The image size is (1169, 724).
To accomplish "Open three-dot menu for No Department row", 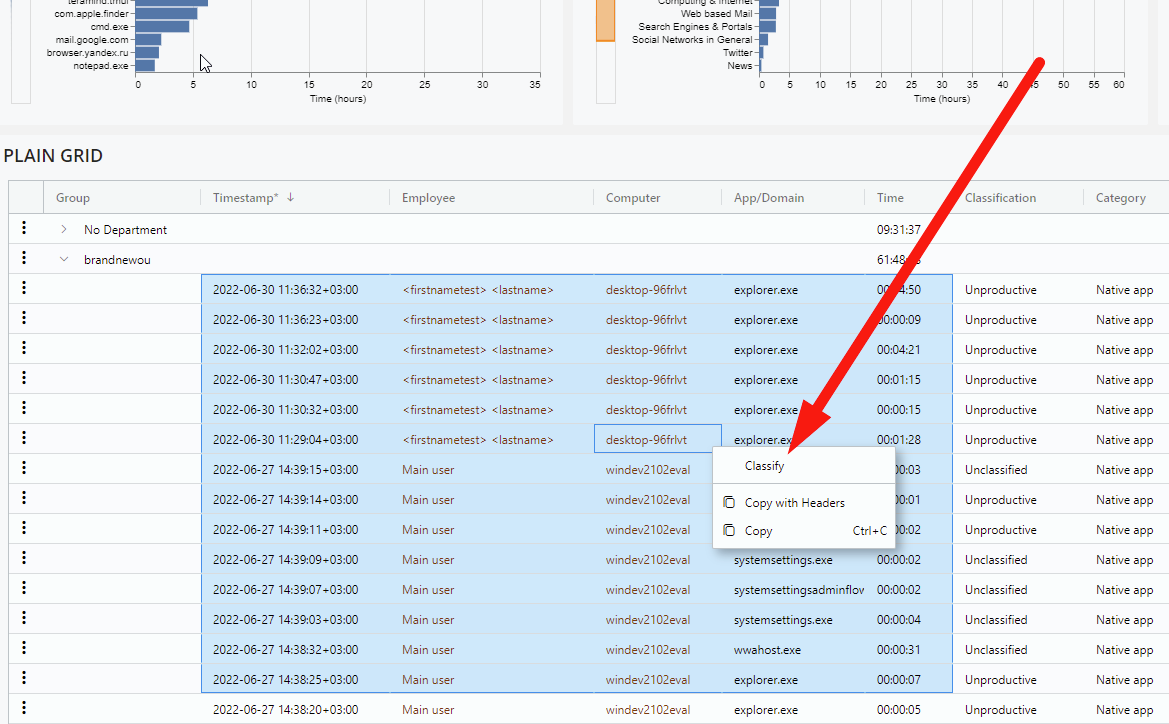I will 24,229.
